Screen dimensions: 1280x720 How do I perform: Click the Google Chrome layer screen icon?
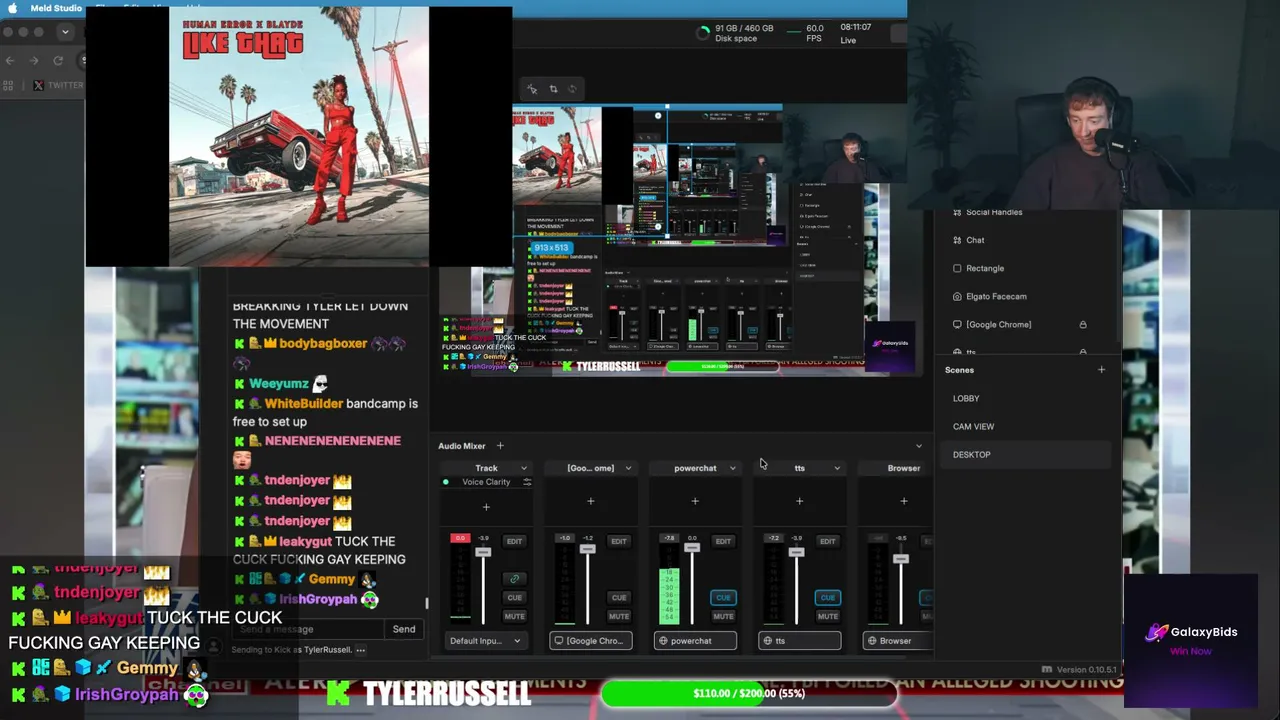957,324
